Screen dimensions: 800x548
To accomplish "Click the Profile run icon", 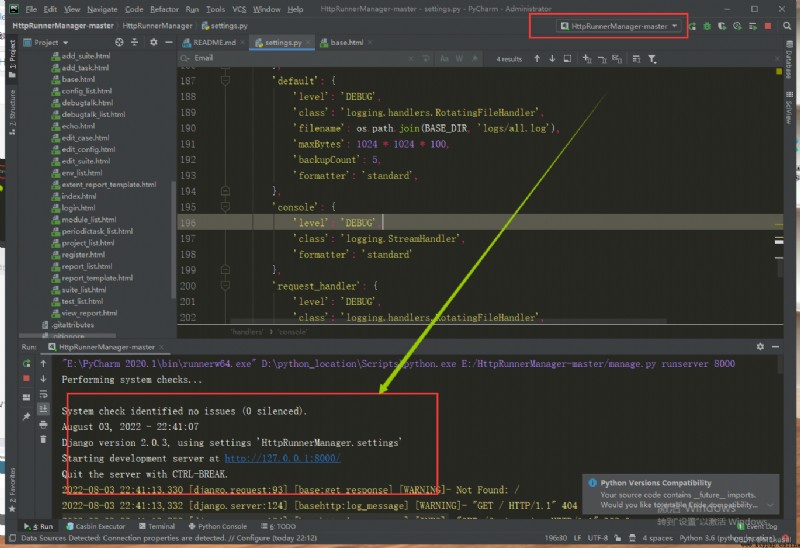I will click(x=737, y=26).
